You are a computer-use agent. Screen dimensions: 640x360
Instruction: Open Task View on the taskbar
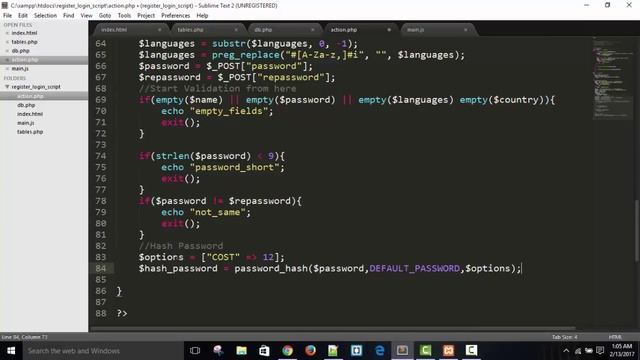coord(195,351)
